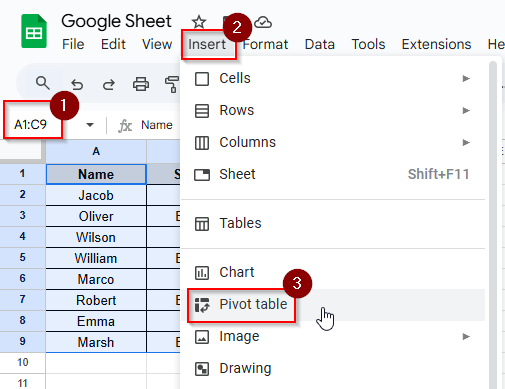Click the cell containing Marsh

coord(96,342)
